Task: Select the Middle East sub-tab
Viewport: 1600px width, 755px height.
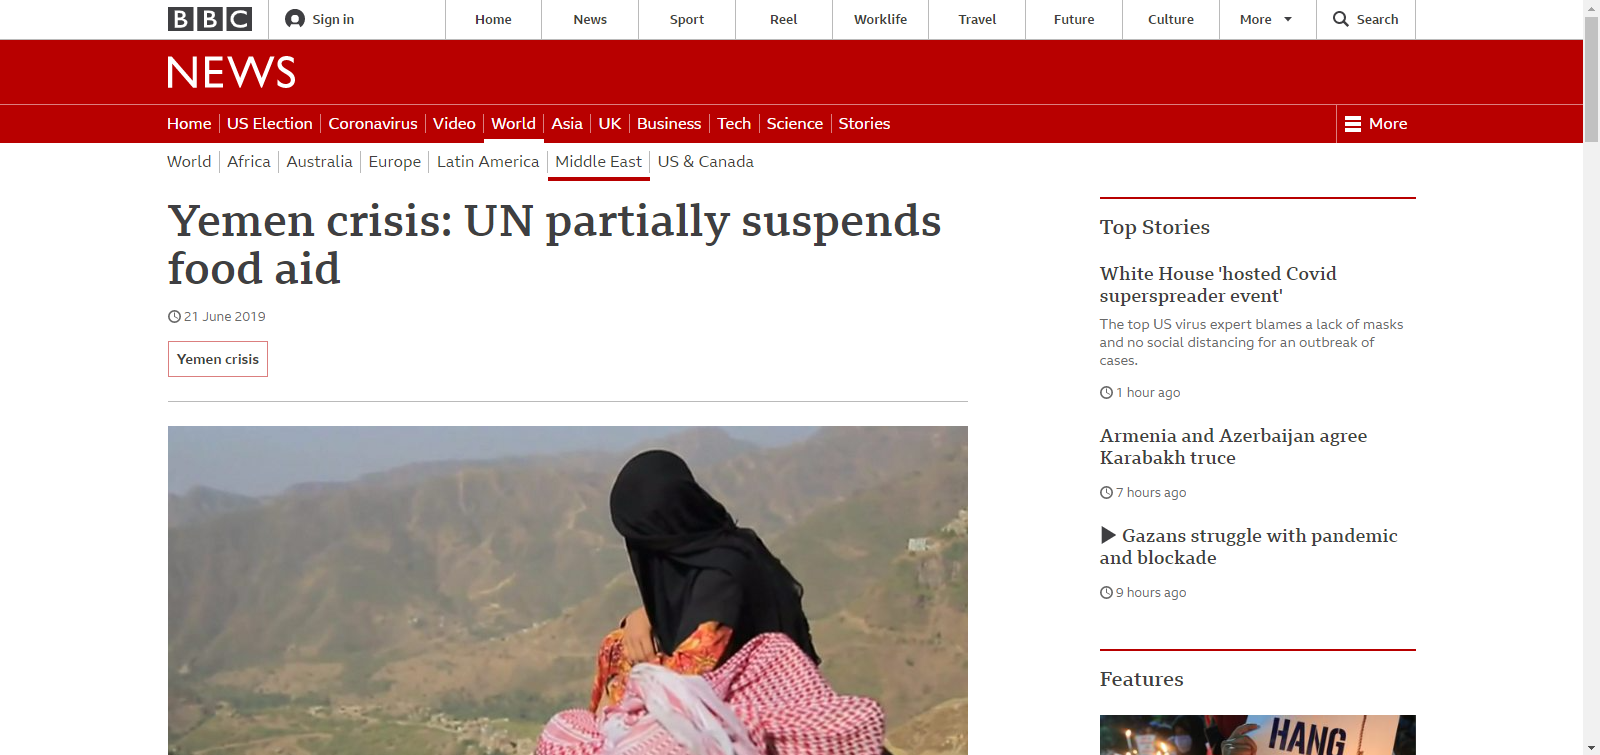Action: pyautogui.click(x=598, y=162)
